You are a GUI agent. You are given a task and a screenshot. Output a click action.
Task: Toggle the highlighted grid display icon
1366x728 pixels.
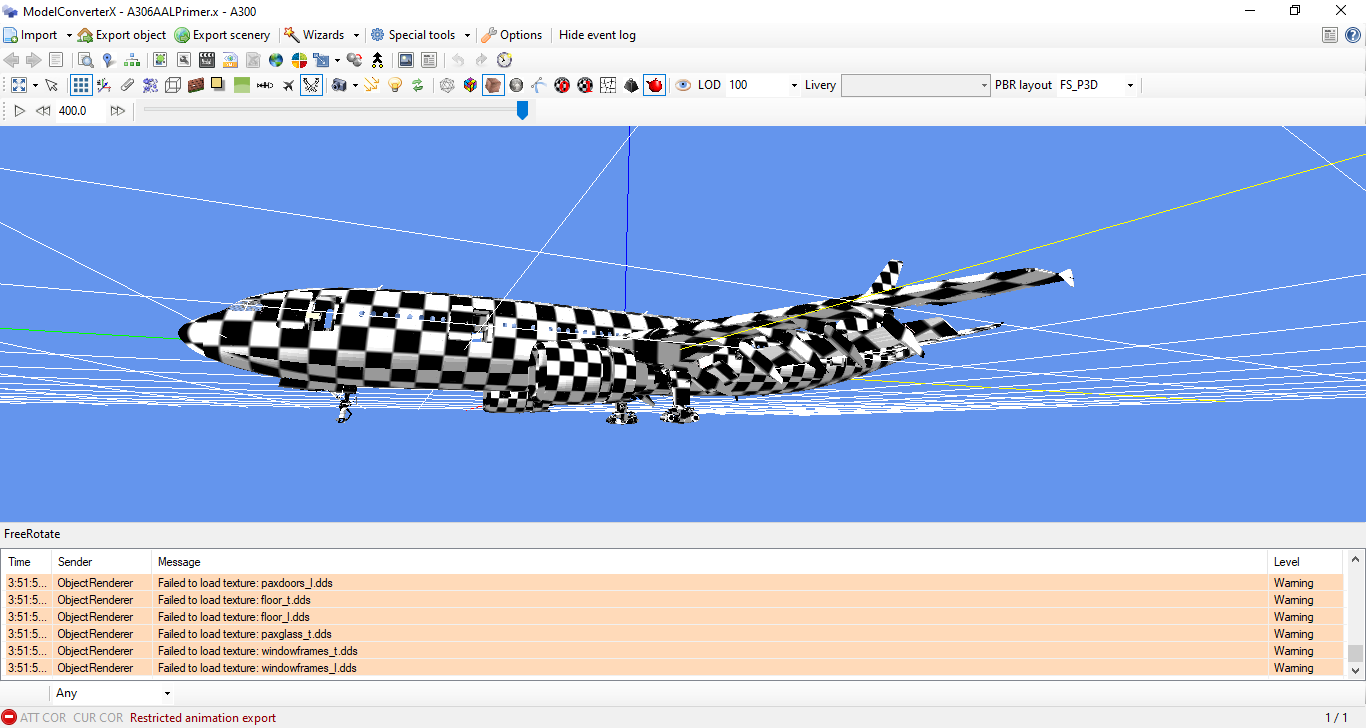[x=81, y=85]
